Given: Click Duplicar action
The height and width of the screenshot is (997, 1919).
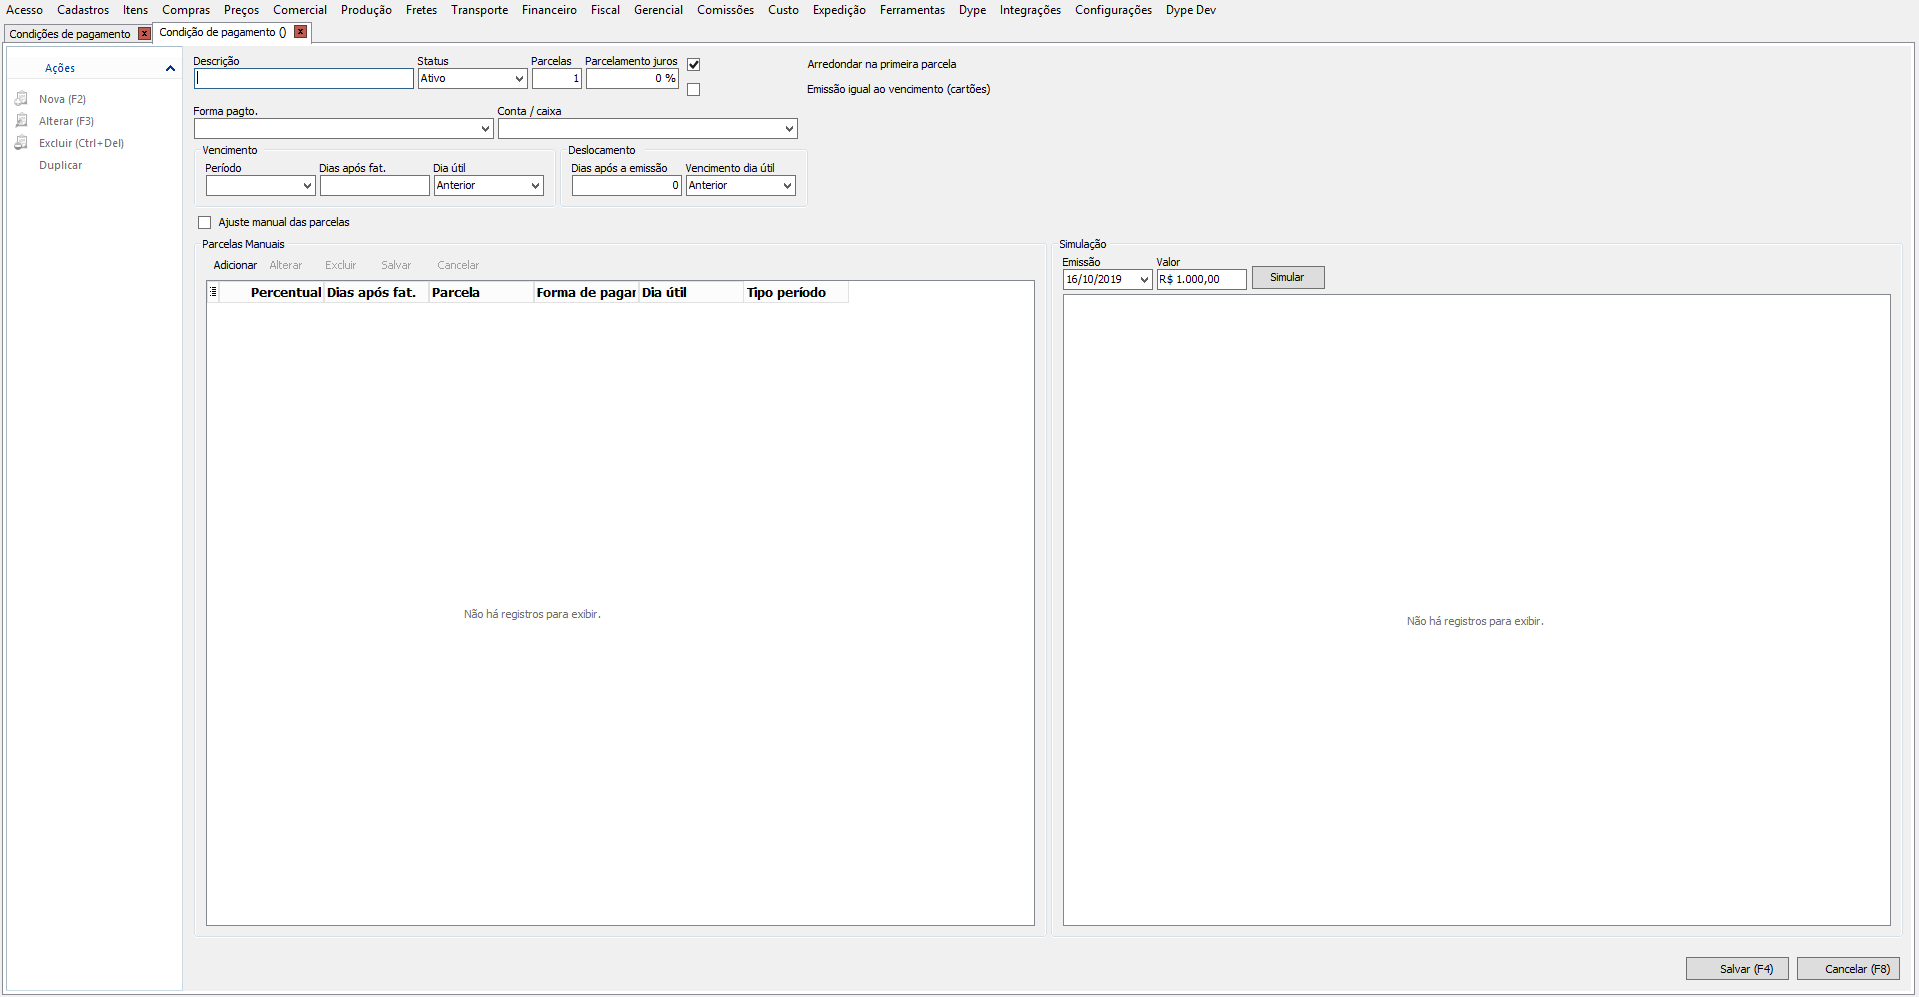Looking at the screenshot, I should [x=60, y=165].
